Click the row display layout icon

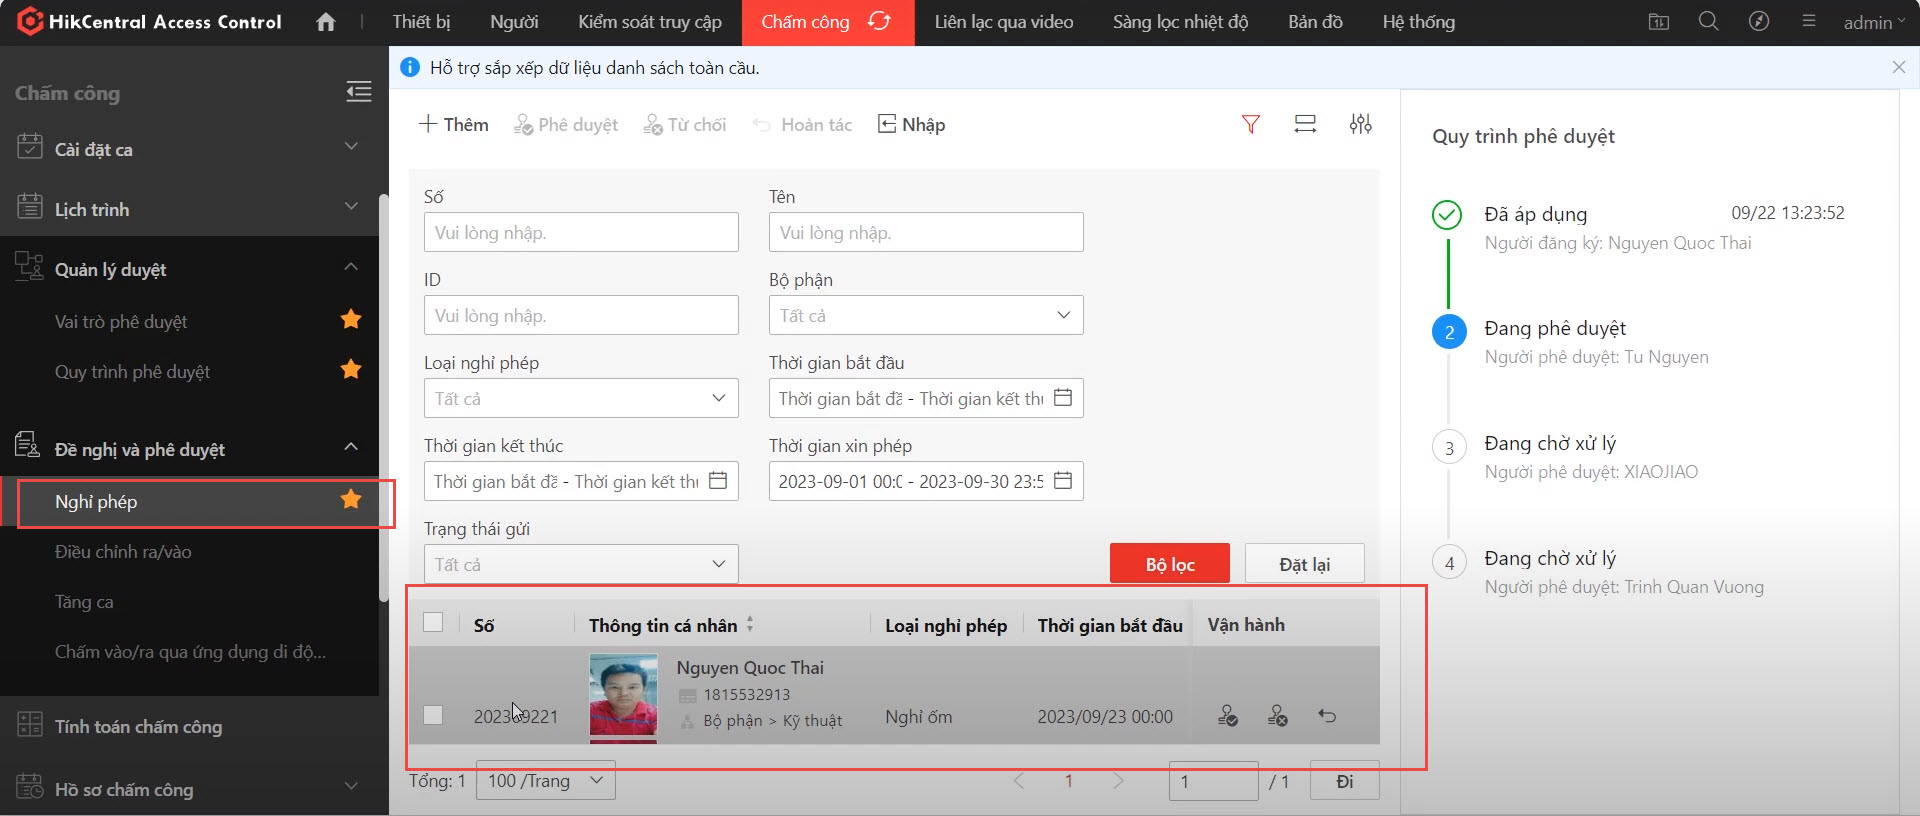pyautogui.click(x=1305, y=124)
